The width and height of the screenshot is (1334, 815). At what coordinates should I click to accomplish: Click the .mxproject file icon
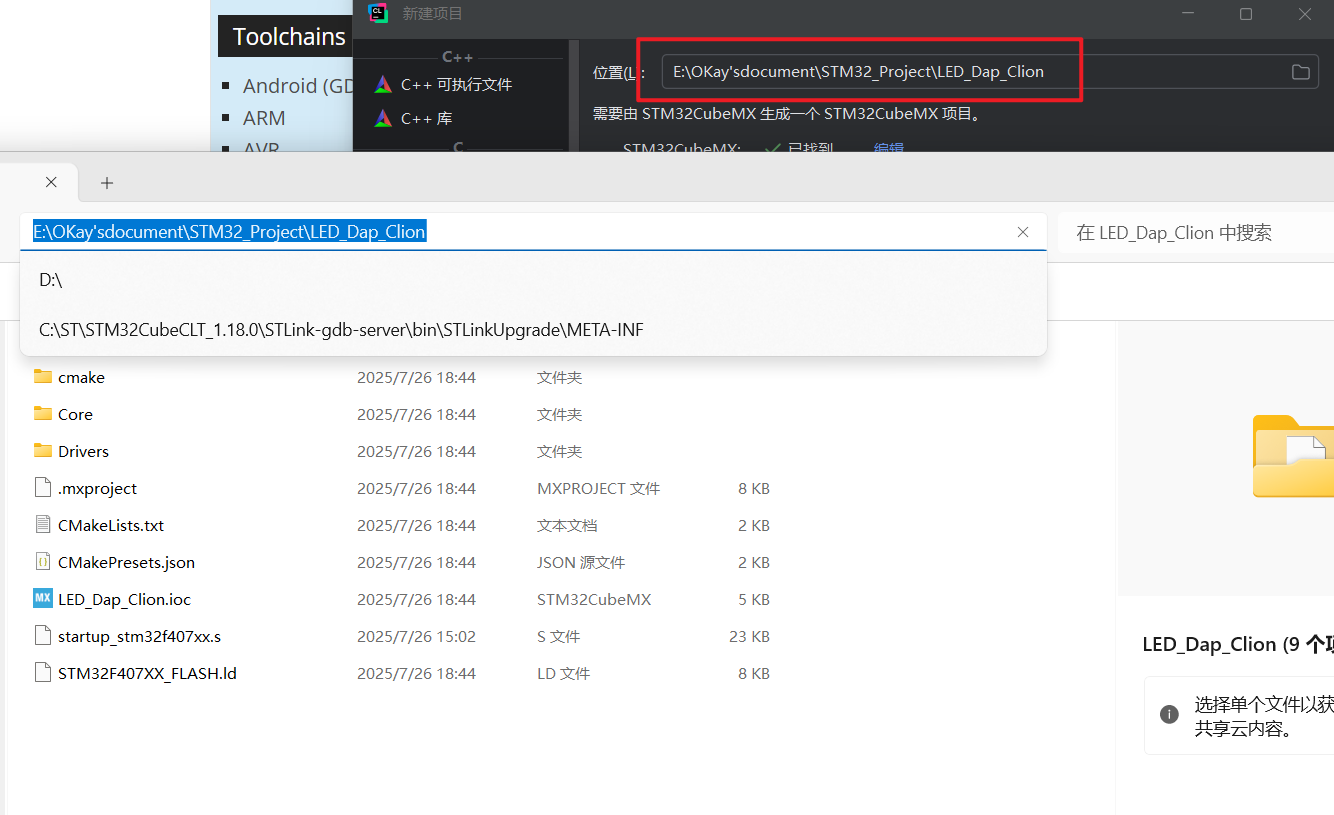coord(42,488)
